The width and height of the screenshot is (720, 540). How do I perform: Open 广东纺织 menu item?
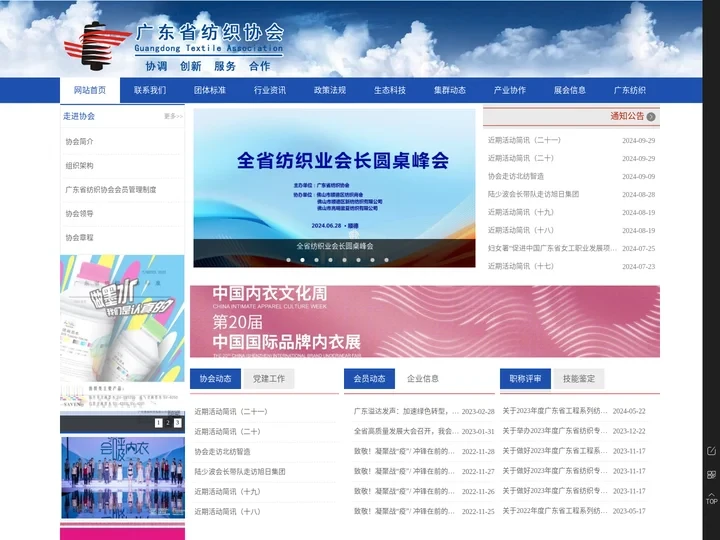[630, 90]
